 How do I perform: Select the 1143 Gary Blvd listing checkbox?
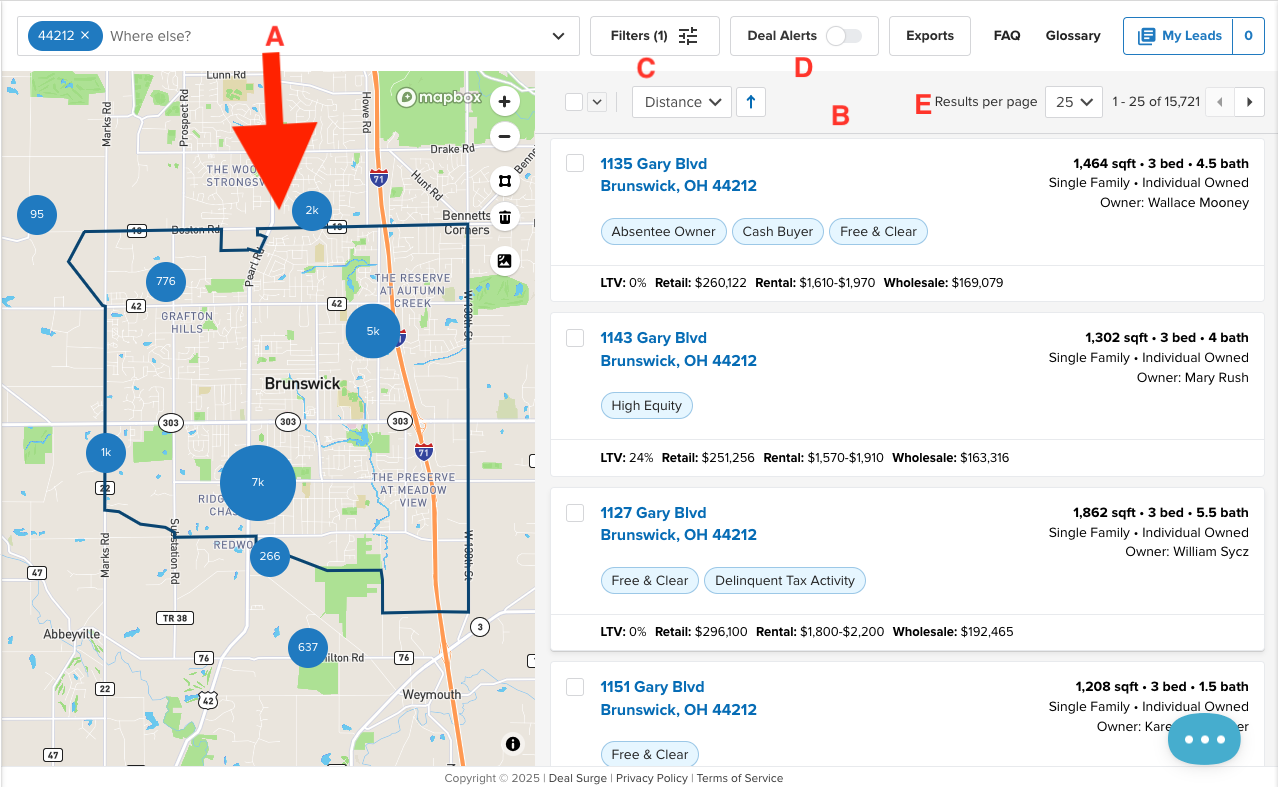575,338
